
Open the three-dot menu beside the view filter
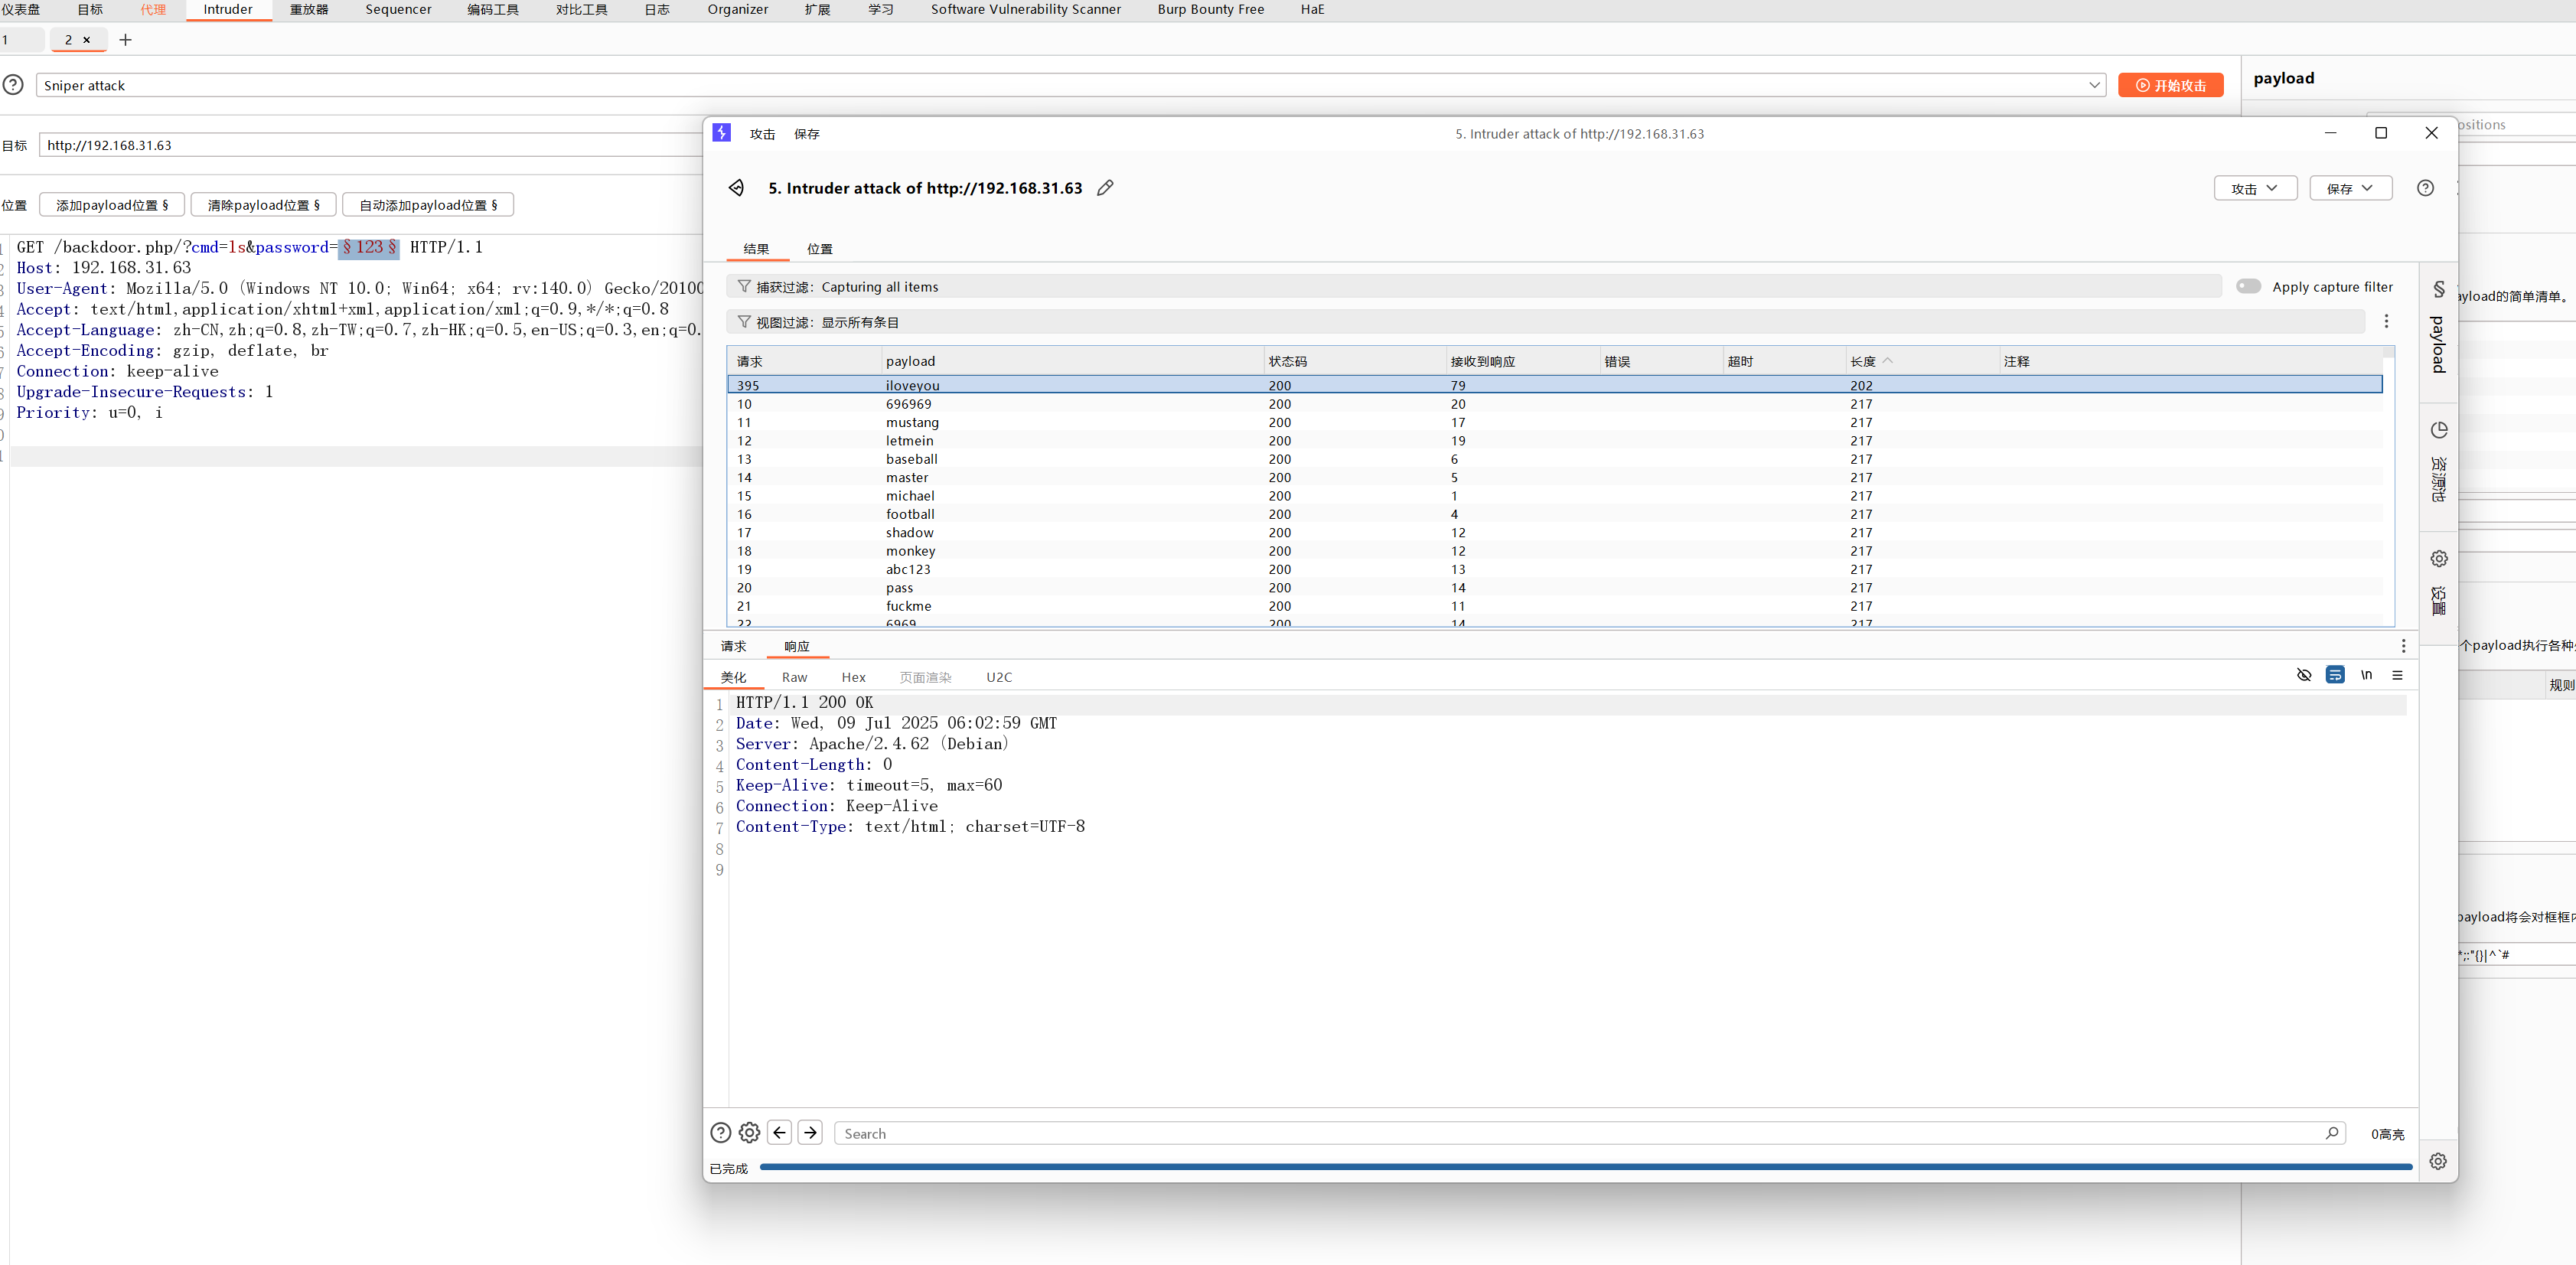click(2386, 321)
